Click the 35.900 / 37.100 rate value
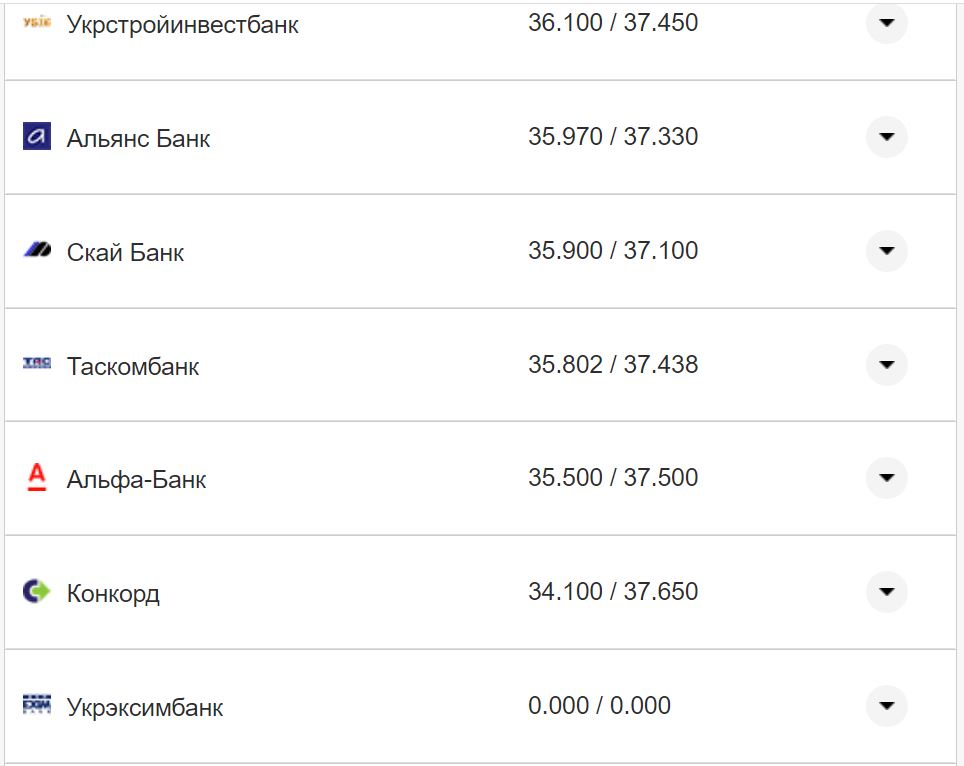The width and height of the screenshot is (964, 766). 613,251
